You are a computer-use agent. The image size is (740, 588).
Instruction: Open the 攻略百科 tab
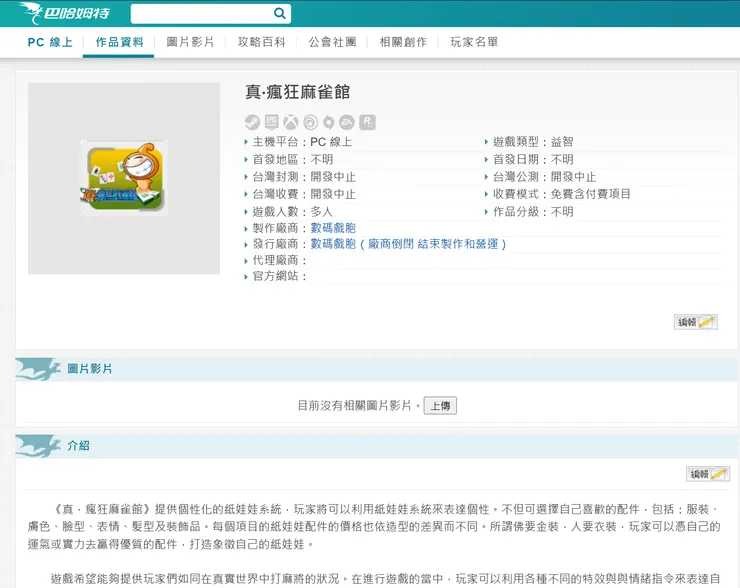coord(261,42)
